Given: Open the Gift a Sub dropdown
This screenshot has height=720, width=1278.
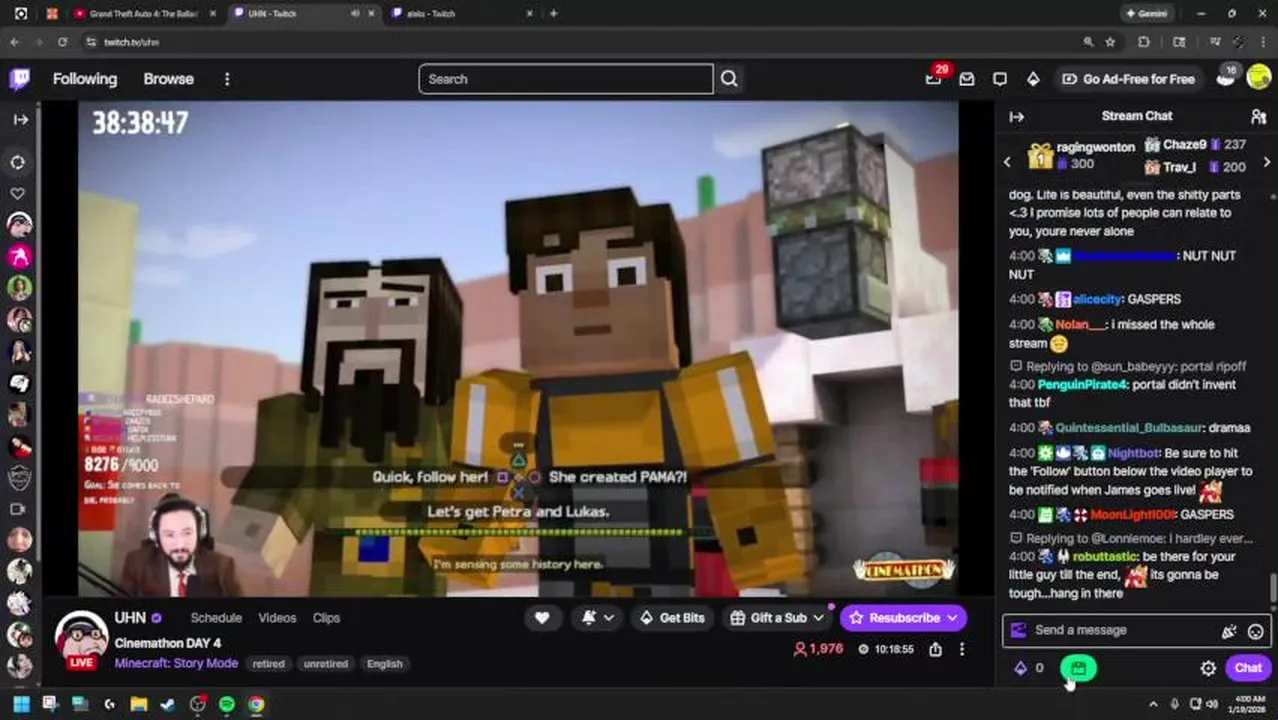Looking at the screenshot, I should 777,618.
